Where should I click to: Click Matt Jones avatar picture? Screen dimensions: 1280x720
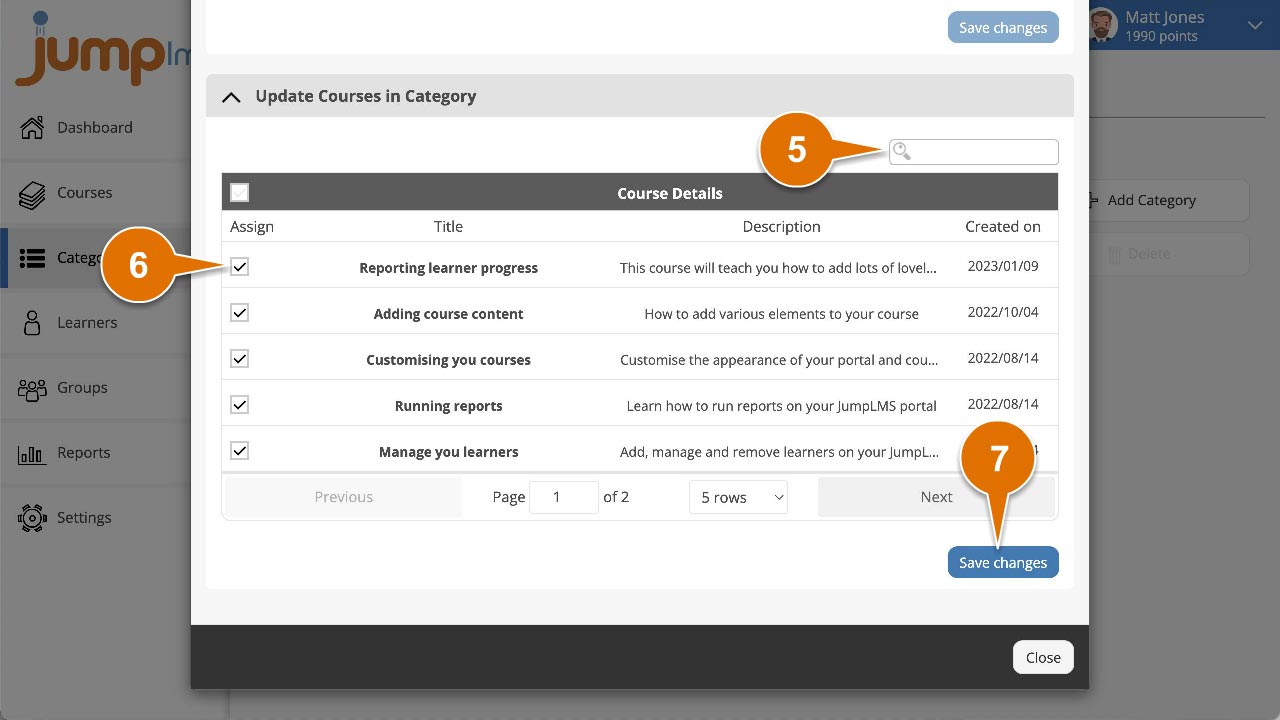point(1102,25)
